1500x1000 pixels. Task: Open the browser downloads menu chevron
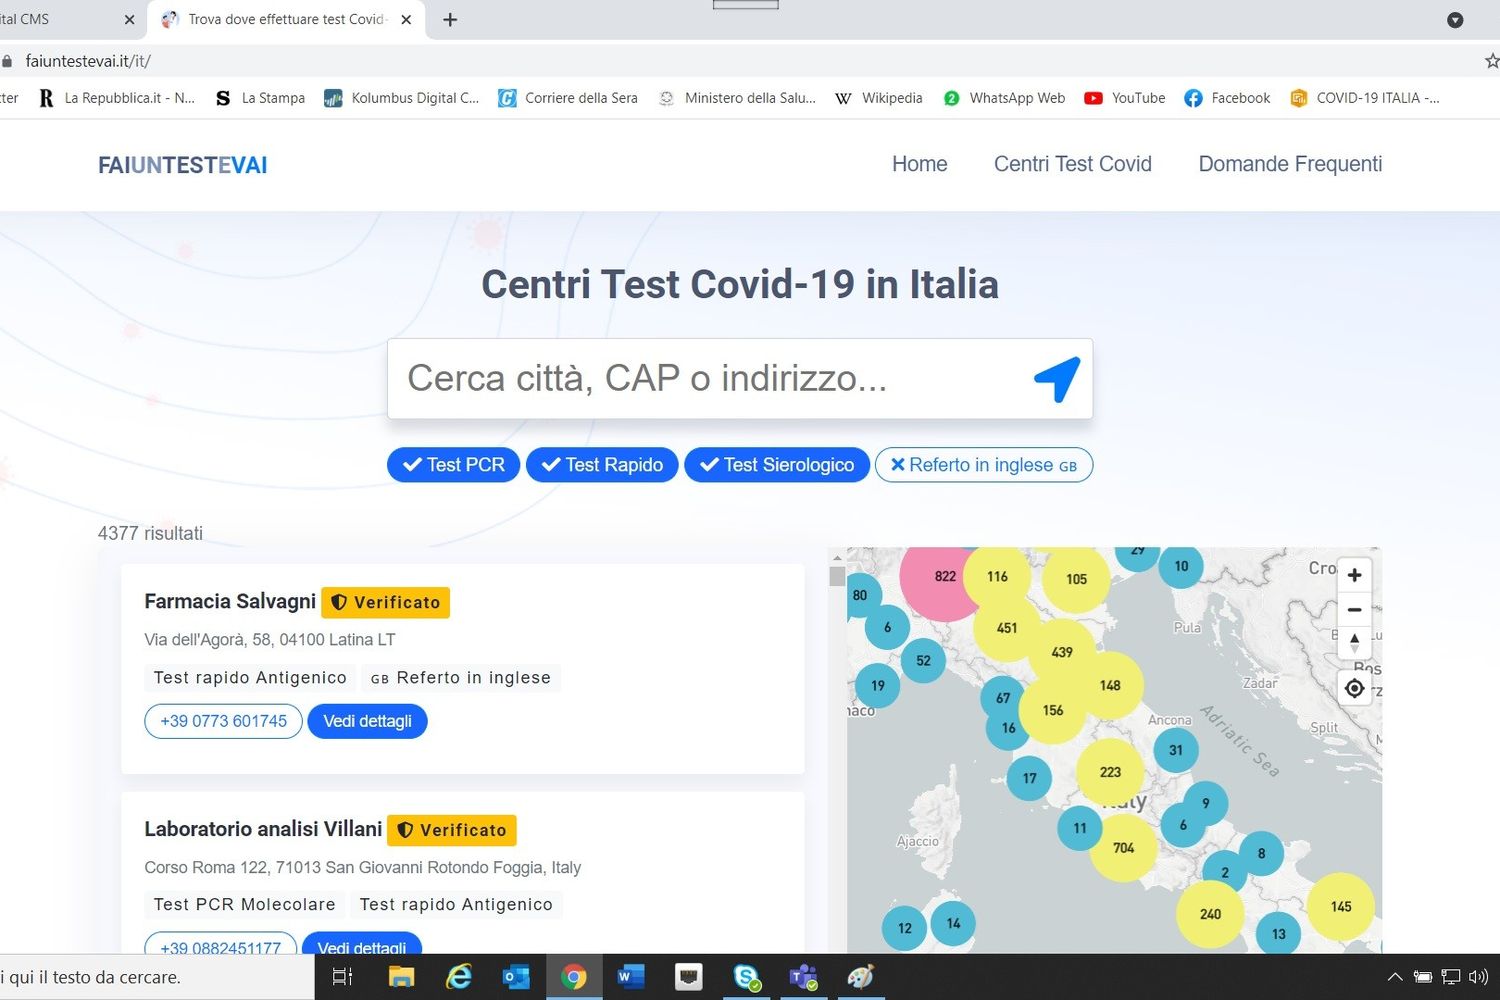click(1454, 20)
